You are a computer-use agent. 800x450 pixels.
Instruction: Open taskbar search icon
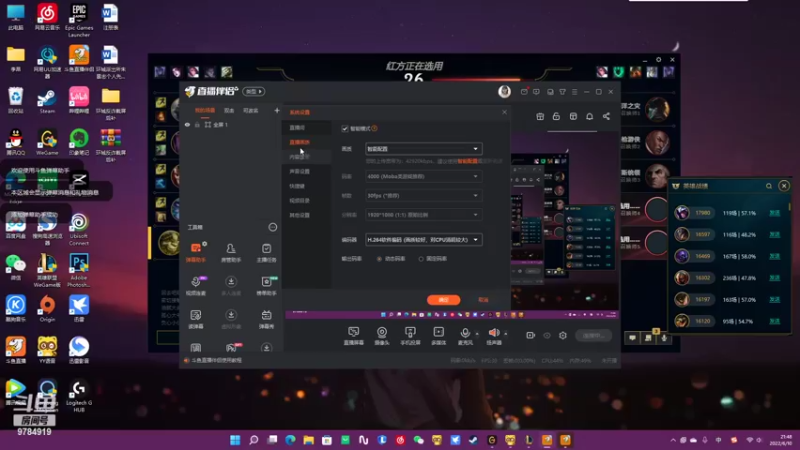coord(254,440)
